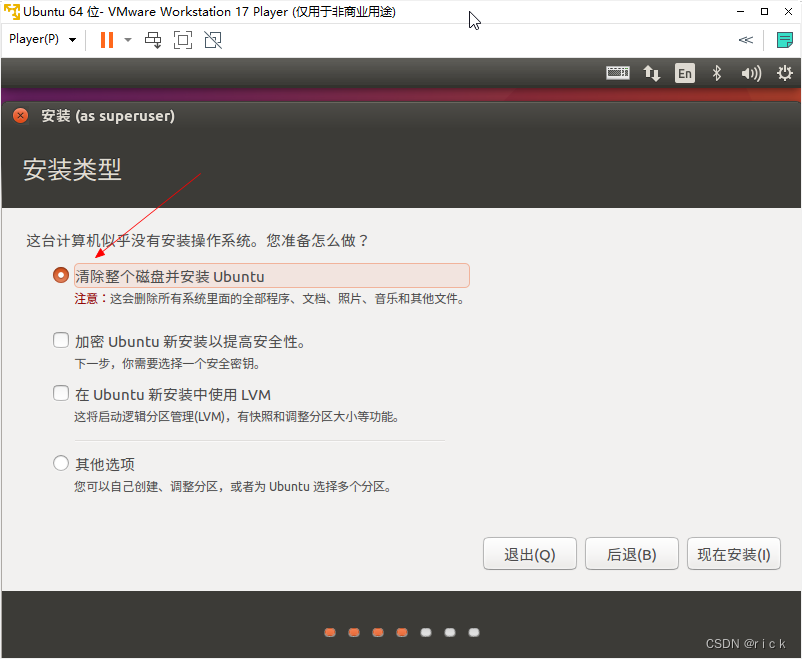Viewport: 802px width, 659px height.
Task: Click the Bluetooth icon in the top panel
Action: [x=716, y=72]
